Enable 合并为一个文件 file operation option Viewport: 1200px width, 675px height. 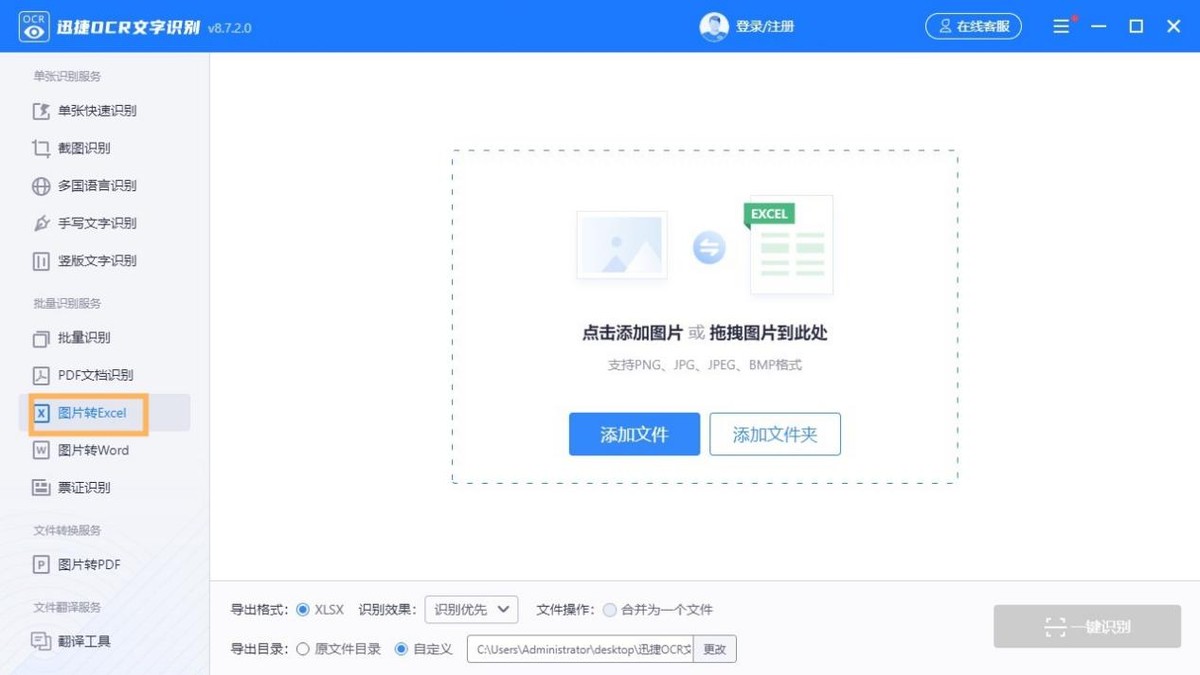click(x=610, y=609)
